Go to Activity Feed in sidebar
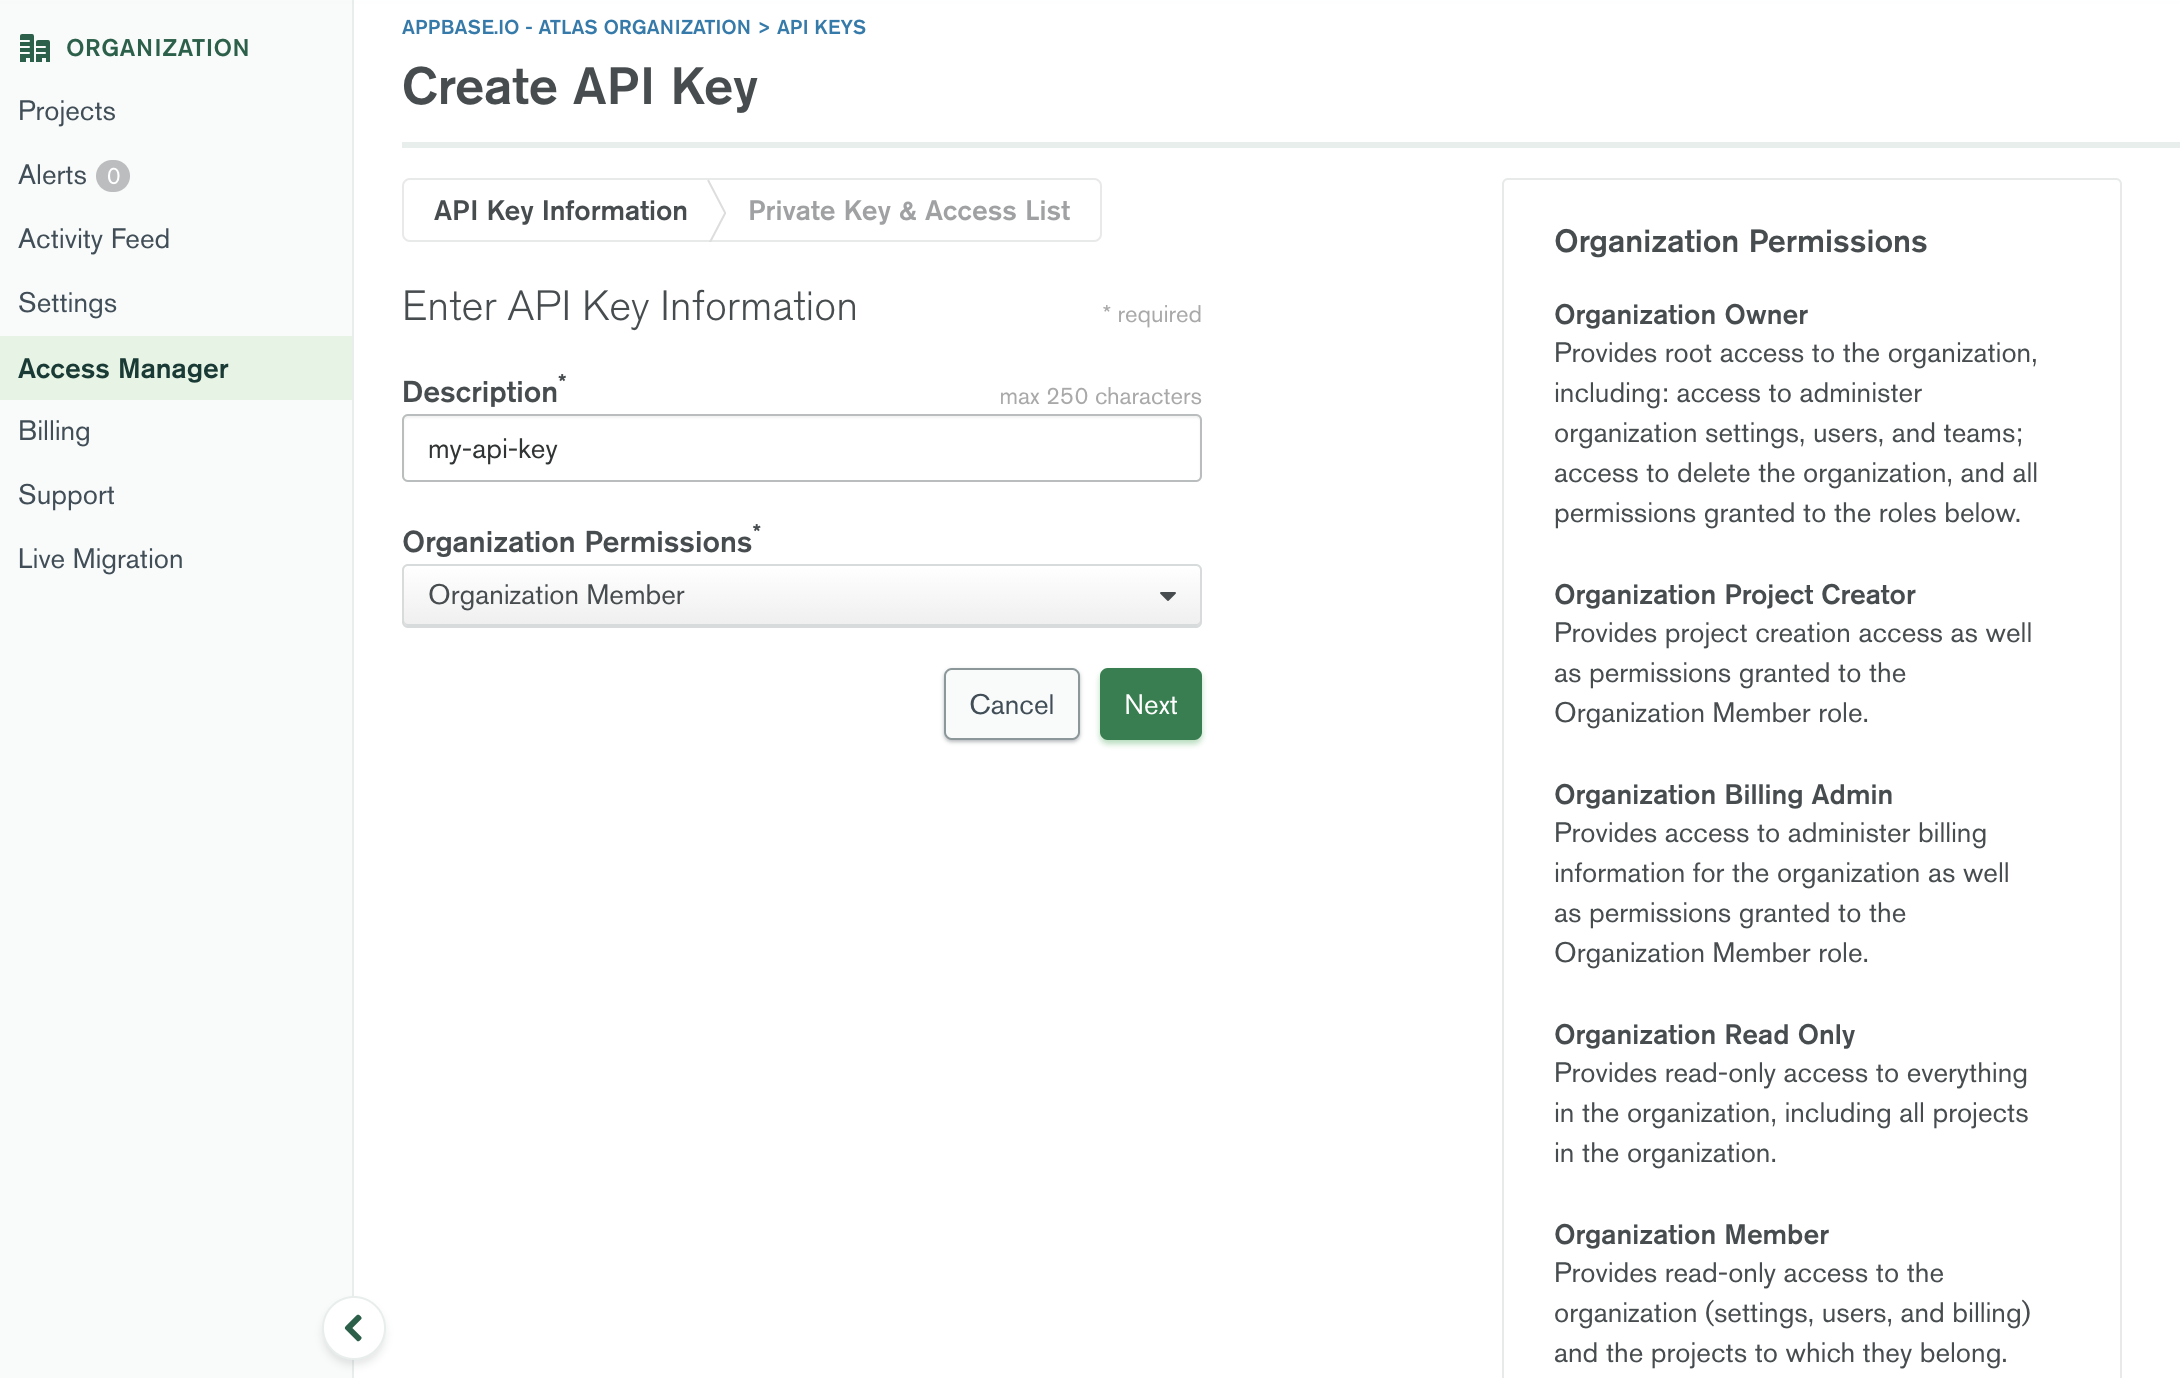Screen dimensions: 2180x1378 click(94, 239)
